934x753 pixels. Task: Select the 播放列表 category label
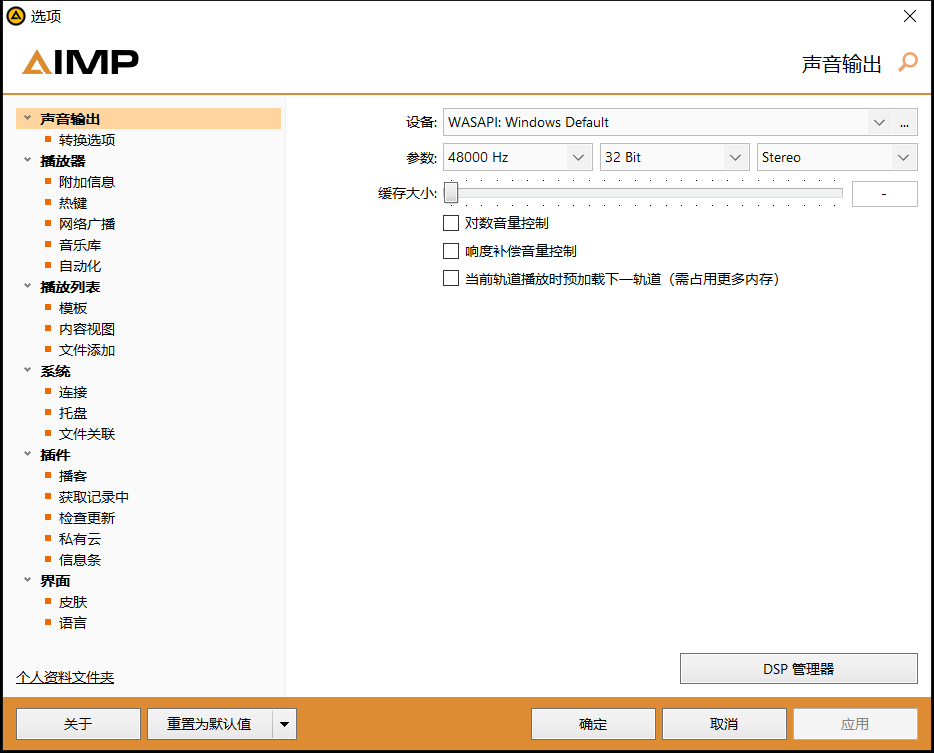(70, 287)
